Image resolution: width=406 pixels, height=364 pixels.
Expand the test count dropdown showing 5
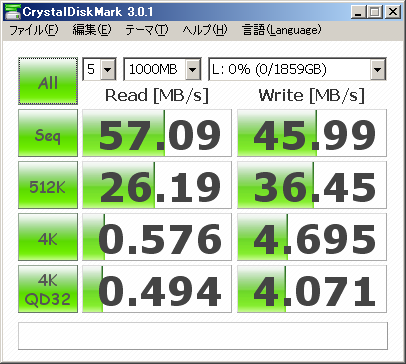108,69
